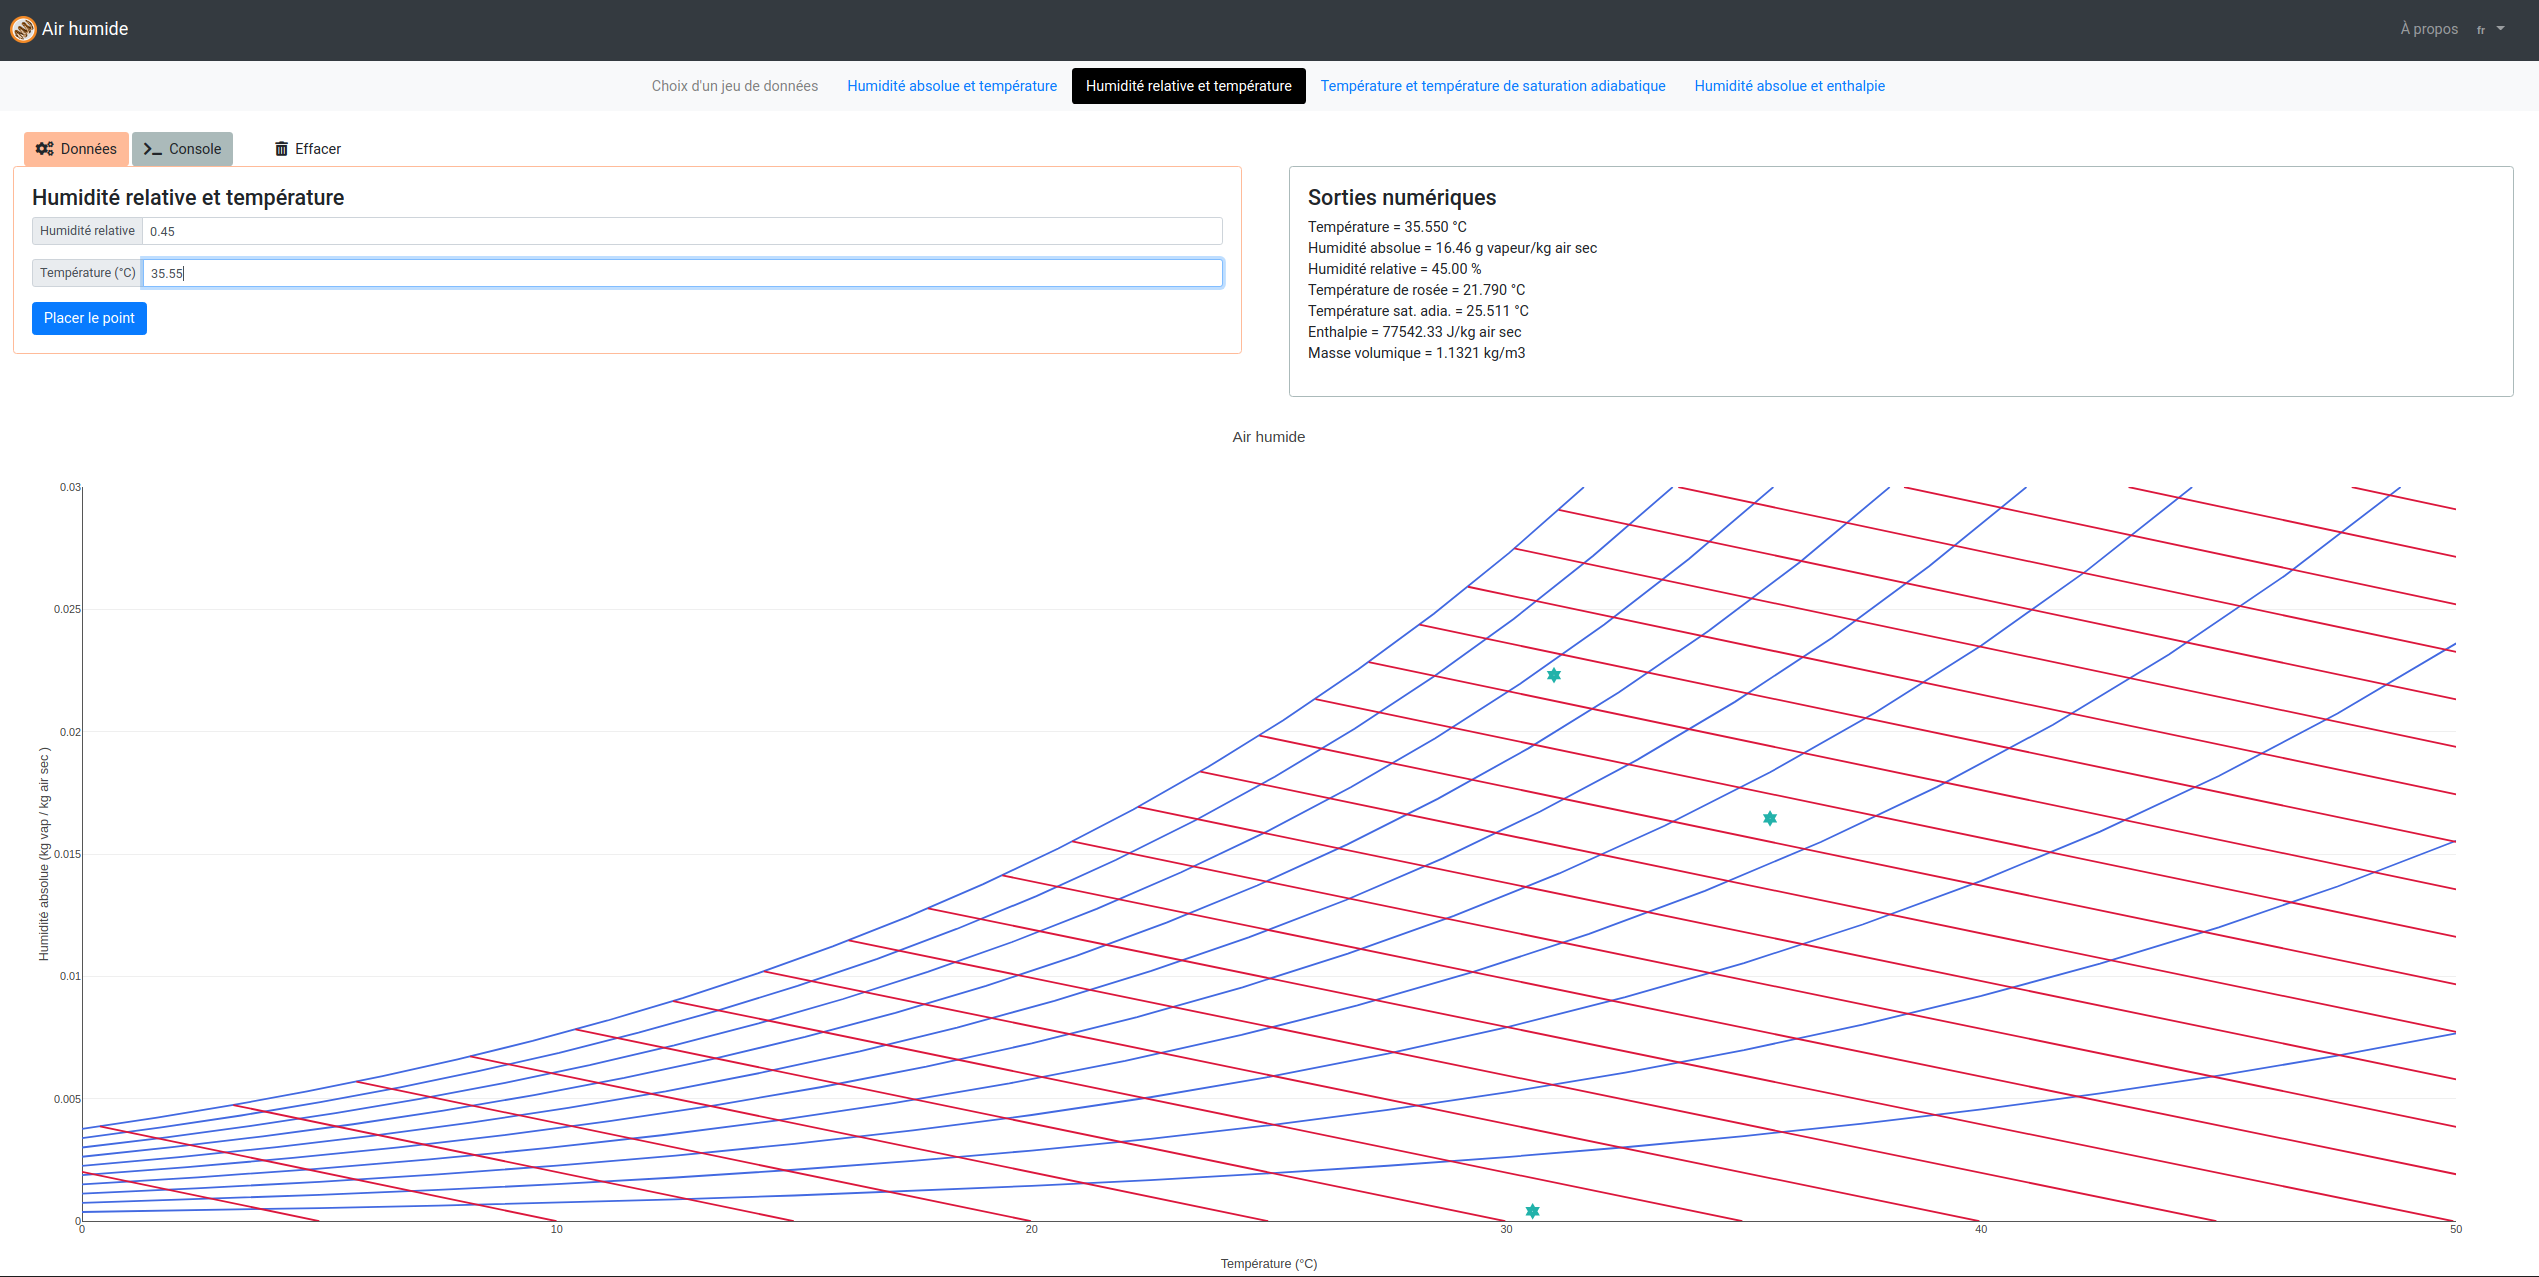Open Température et température de saturation adiabatique tab
The image size is (2539, 1277).
click(1493, 86)
